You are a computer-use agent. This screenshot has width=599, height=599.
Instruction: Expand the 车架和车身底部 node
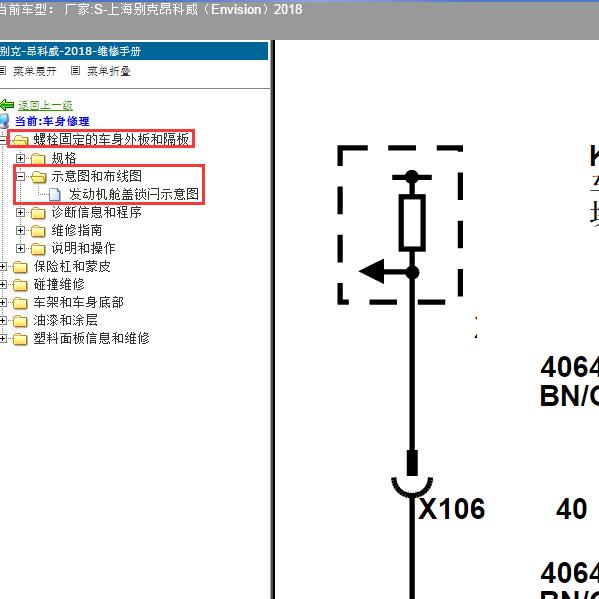[x=3, y=303]
